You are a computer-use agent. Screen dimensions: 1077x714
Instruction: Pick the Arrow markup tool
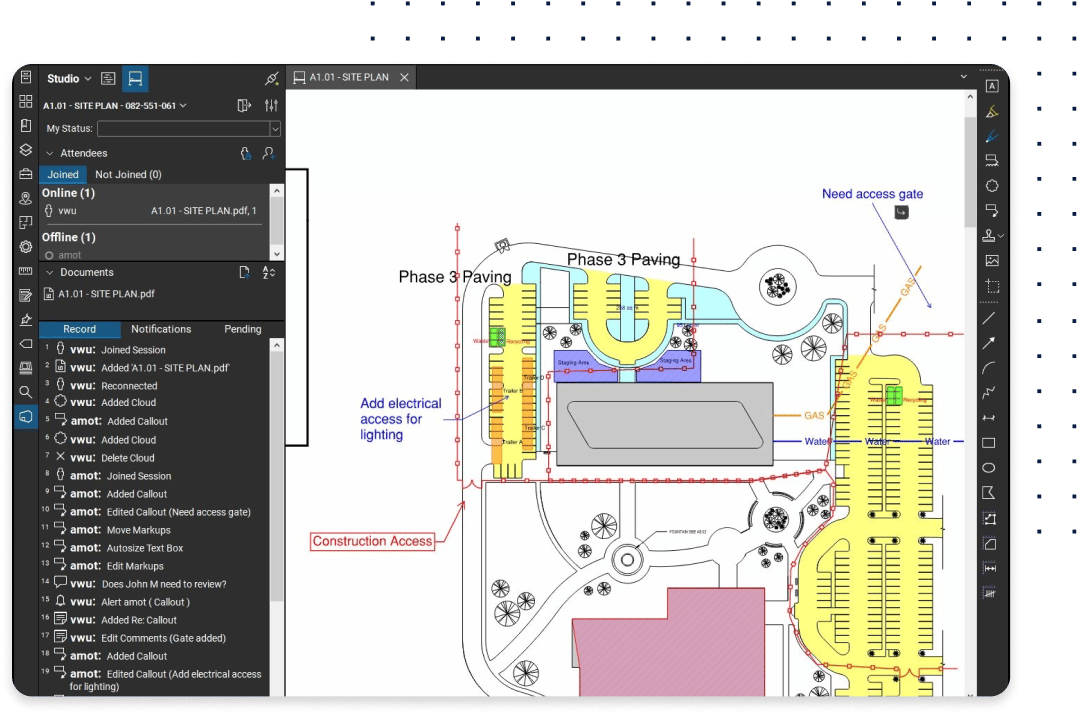(989, 343)
